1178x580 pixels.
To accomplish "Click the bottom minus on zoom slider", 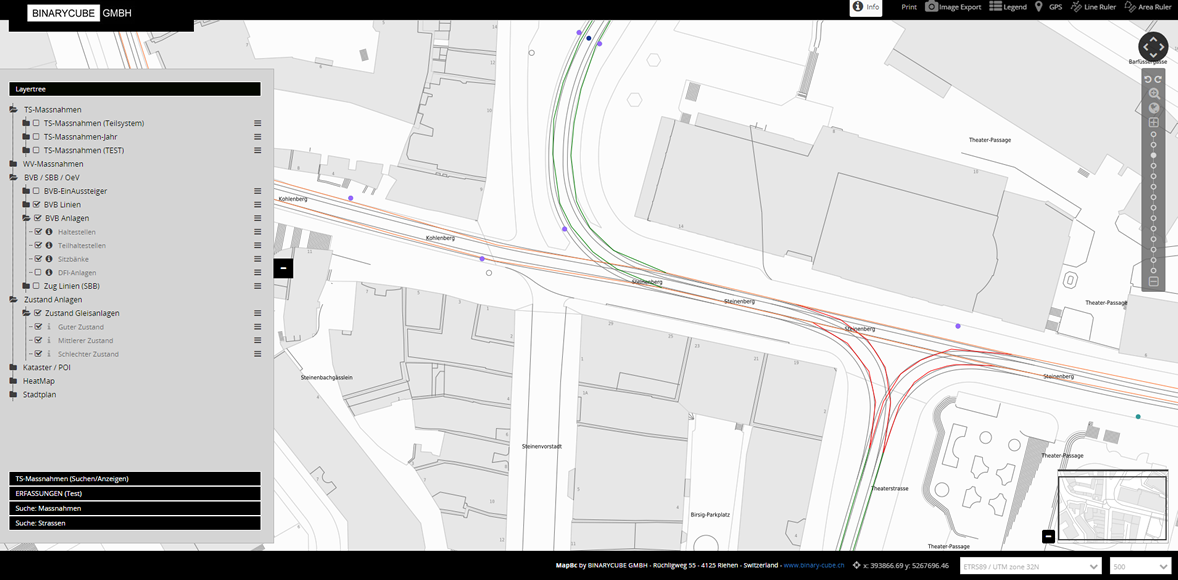I will [x=1153, y=281].
